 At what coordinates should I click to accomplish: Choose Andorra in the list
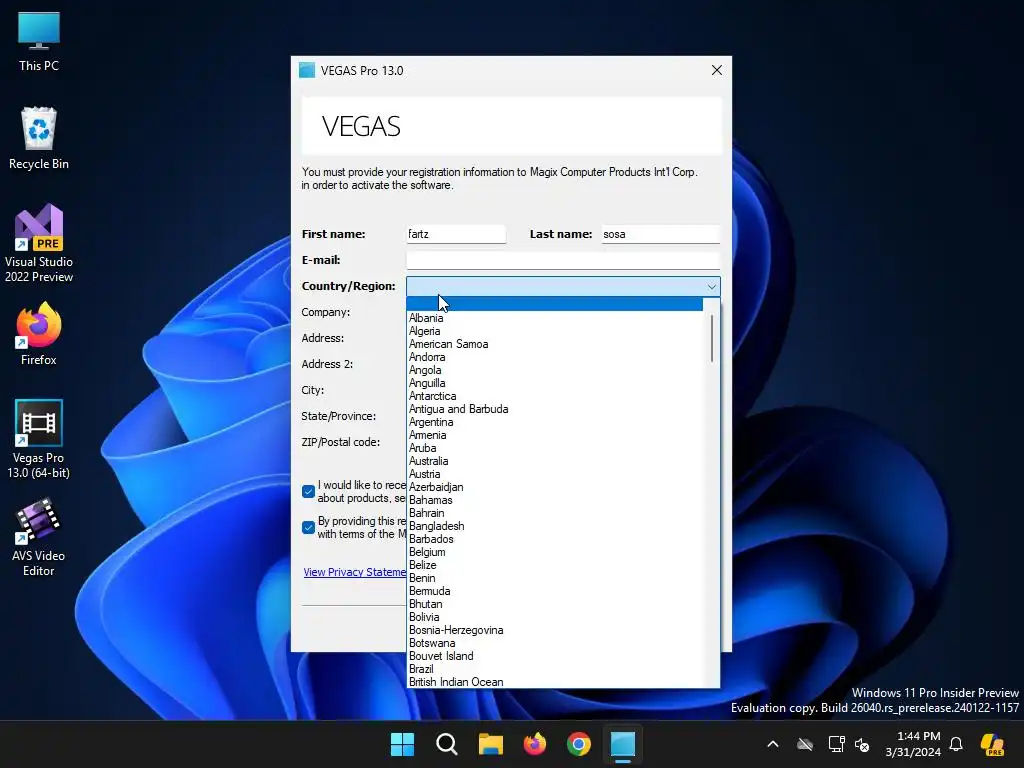(x=554, y=357)
